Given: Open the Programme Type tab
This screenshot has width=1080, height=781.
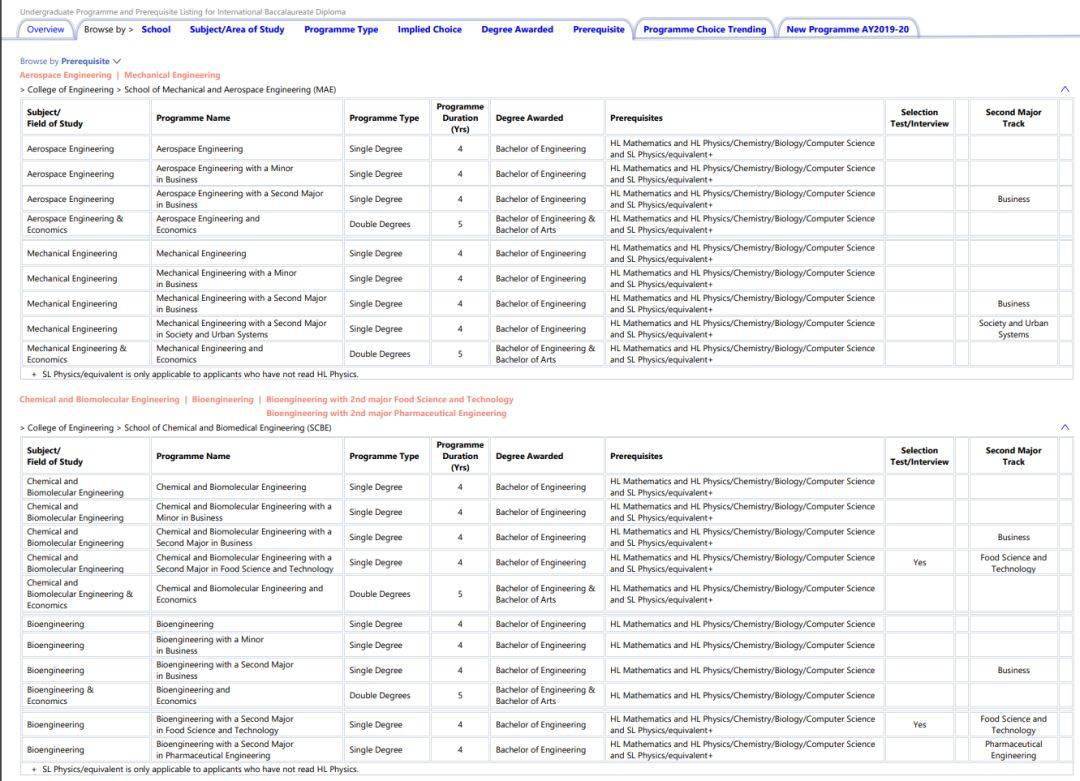Looking at the screenshot, I should (341, 29).
